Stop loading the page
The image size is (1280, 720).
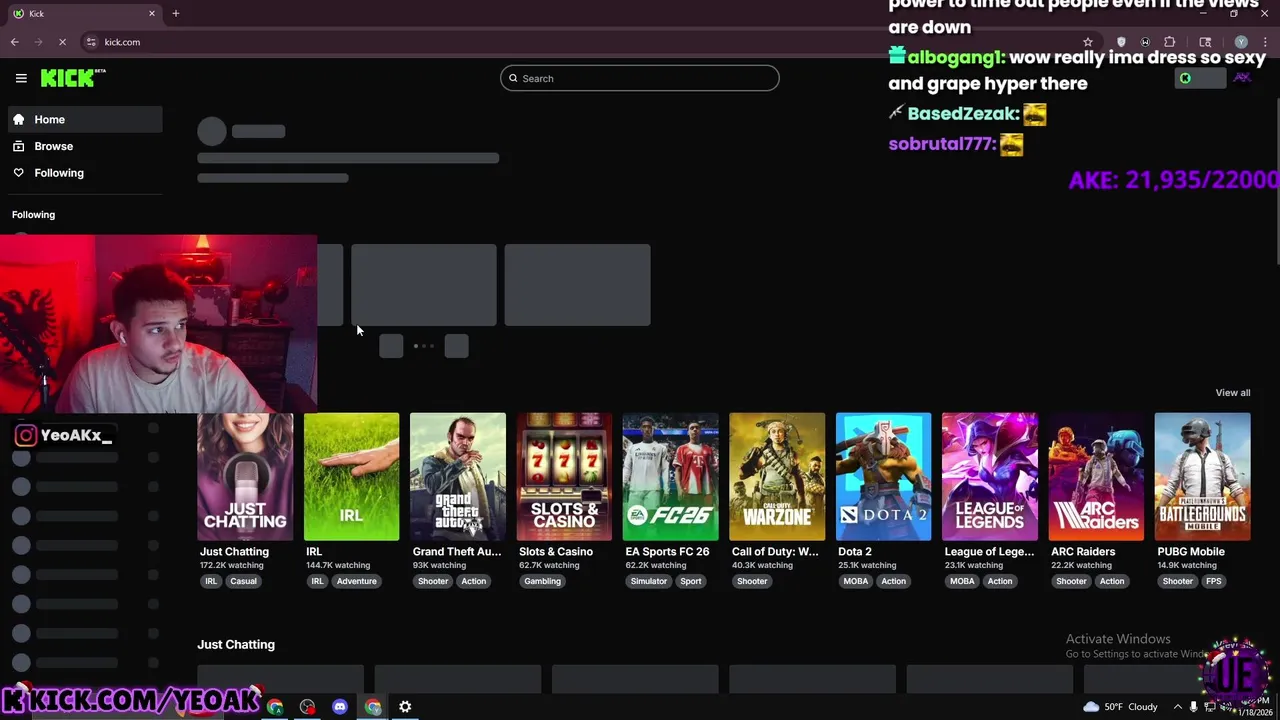coord(62,42)
